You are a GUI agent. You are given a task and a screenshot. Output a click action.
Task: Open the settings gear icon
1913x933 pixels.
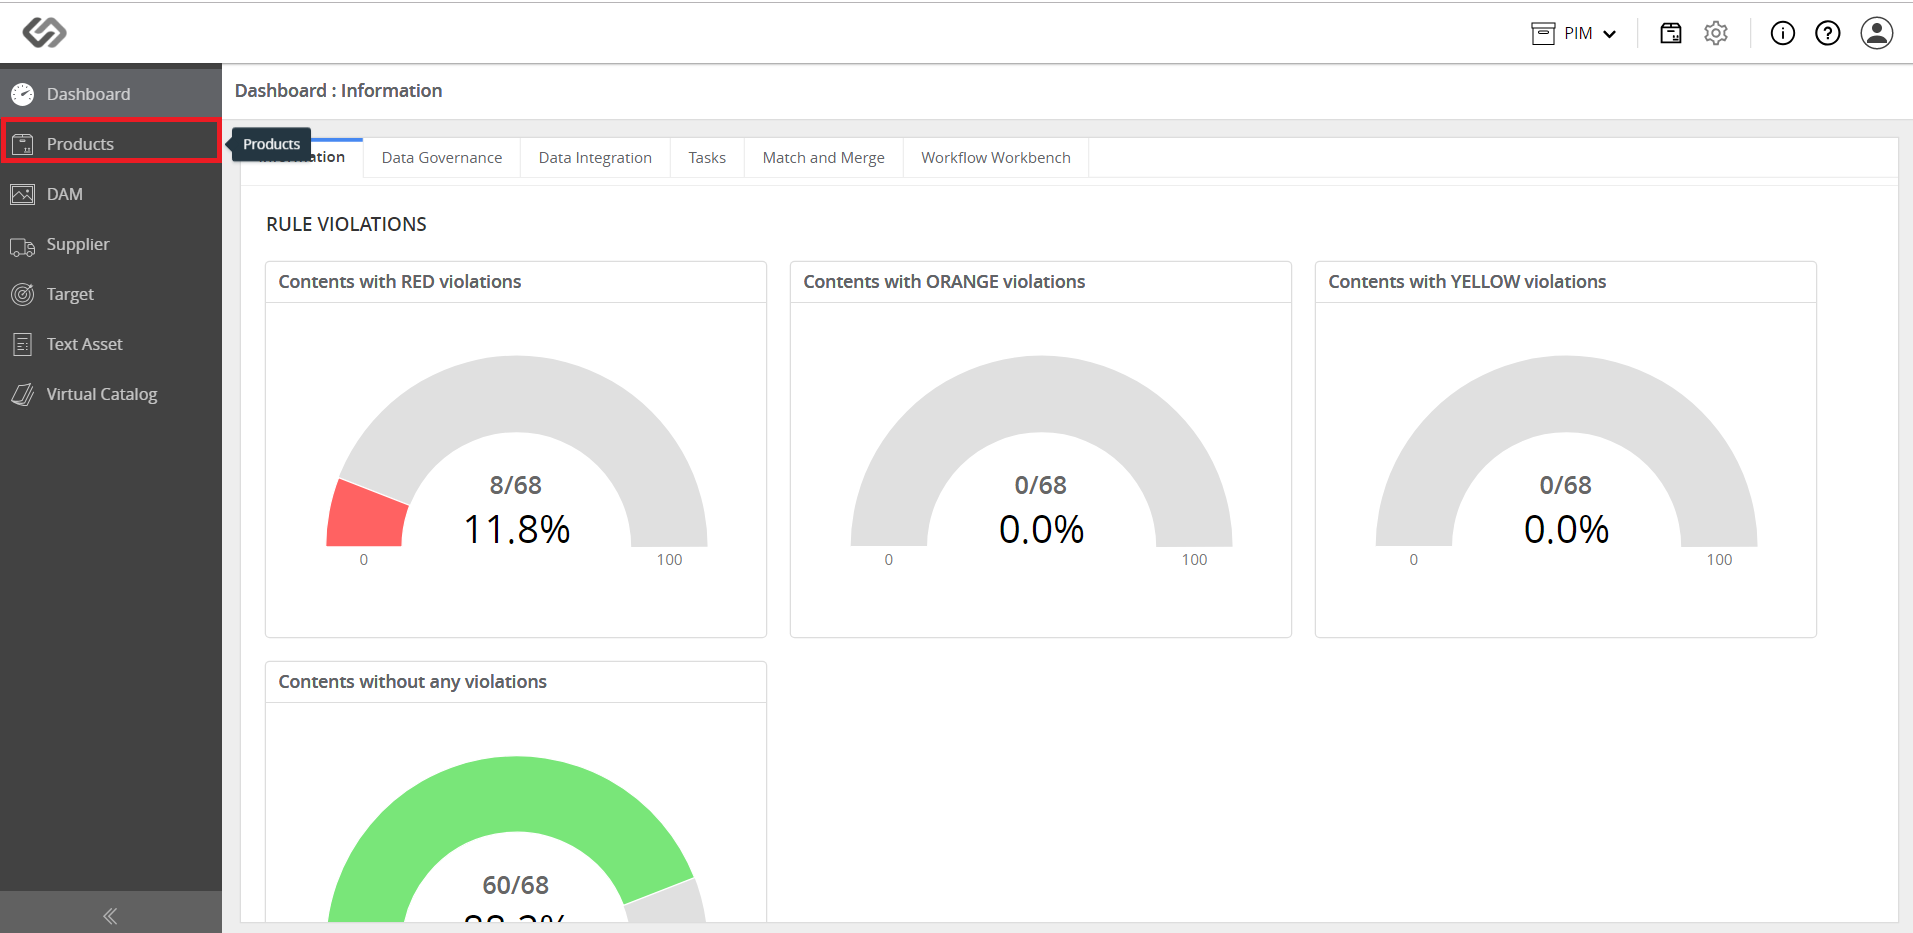pos(1716,33)
